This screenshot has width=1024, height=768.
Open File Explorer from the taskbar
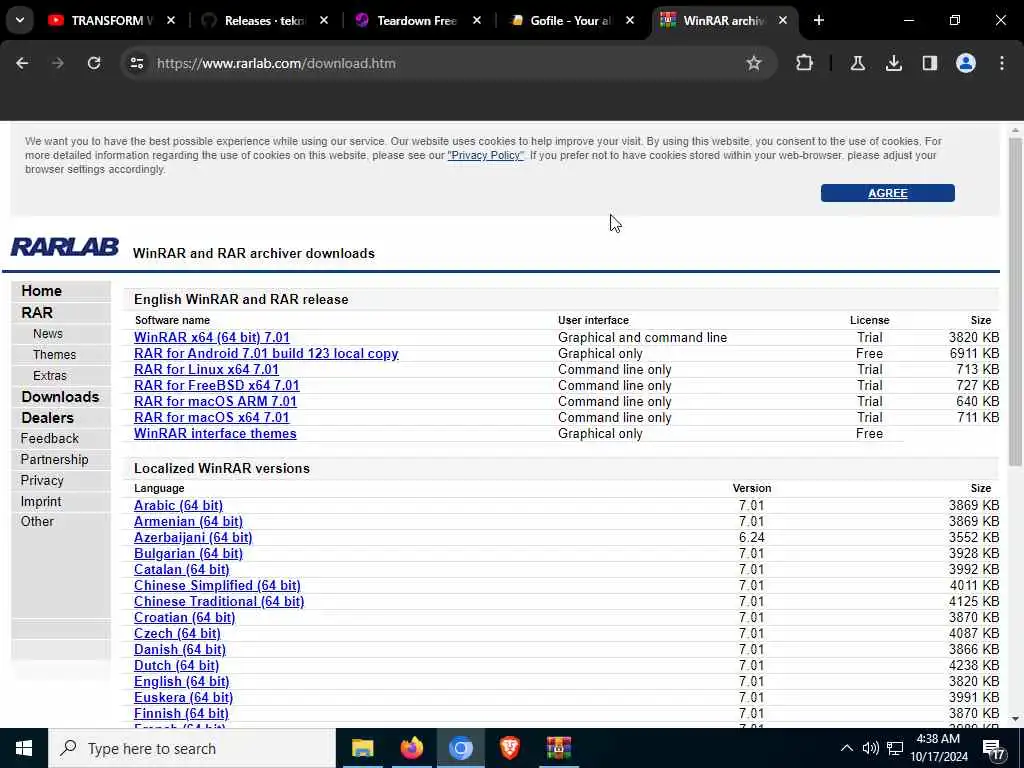pos(362,748)
